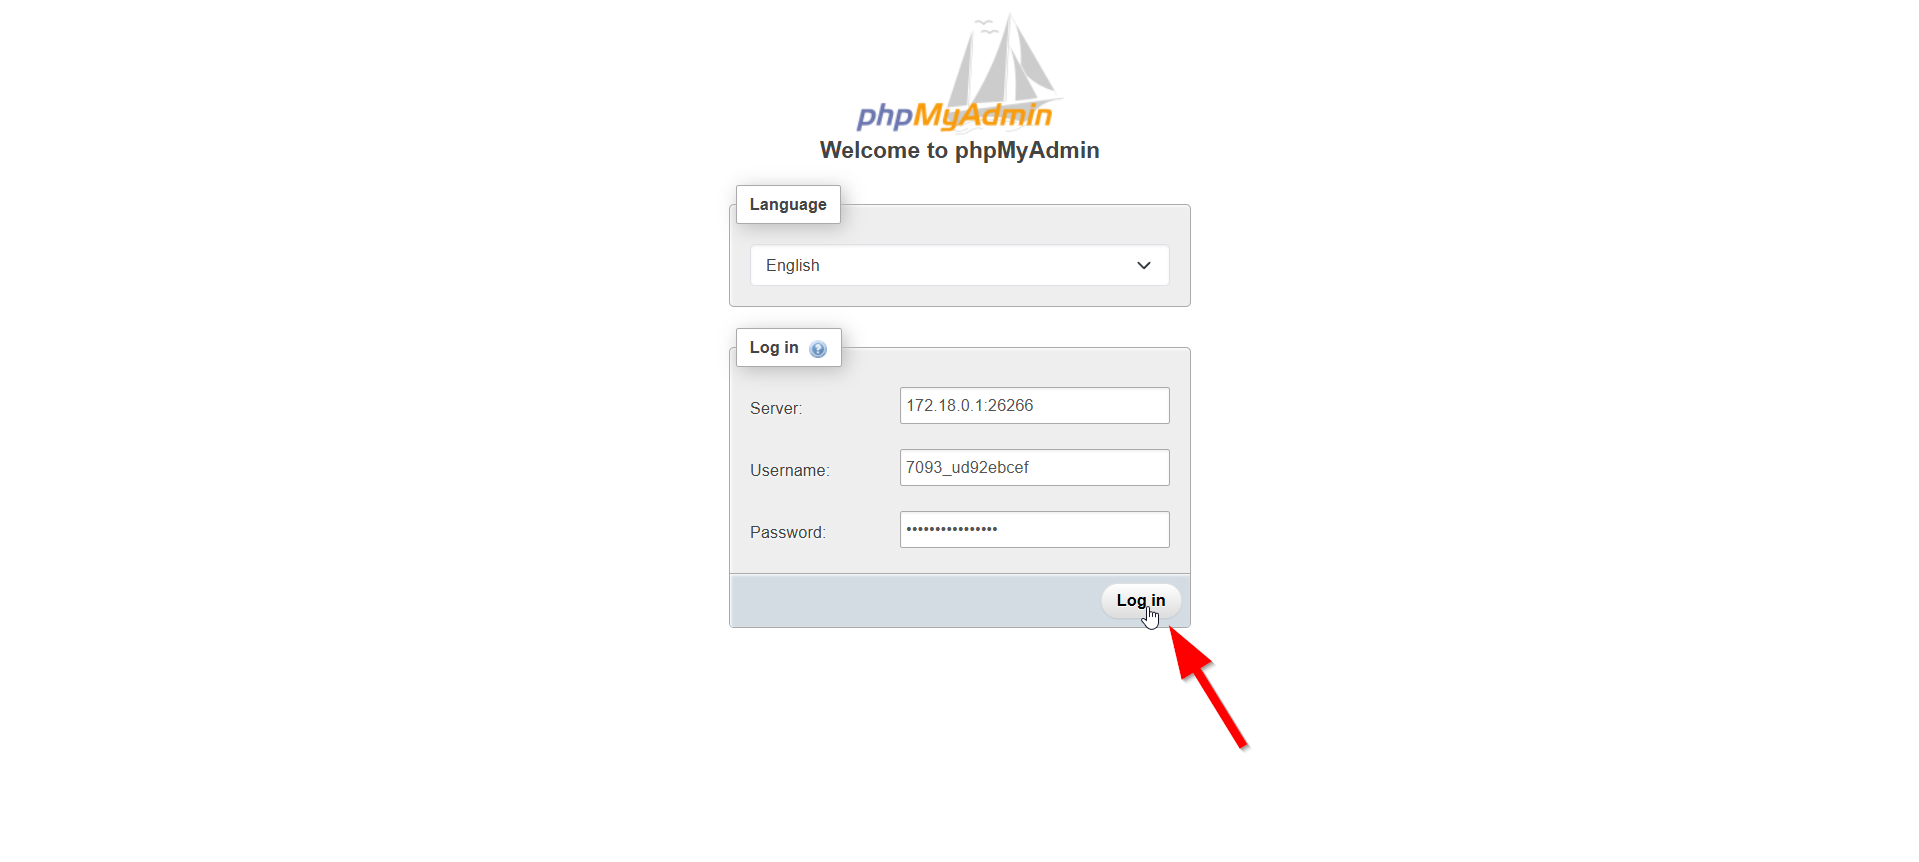The image size is (1919, 862).
Task: Click empty area of Language panel below dropdown
Action: [x=960, y=296]
